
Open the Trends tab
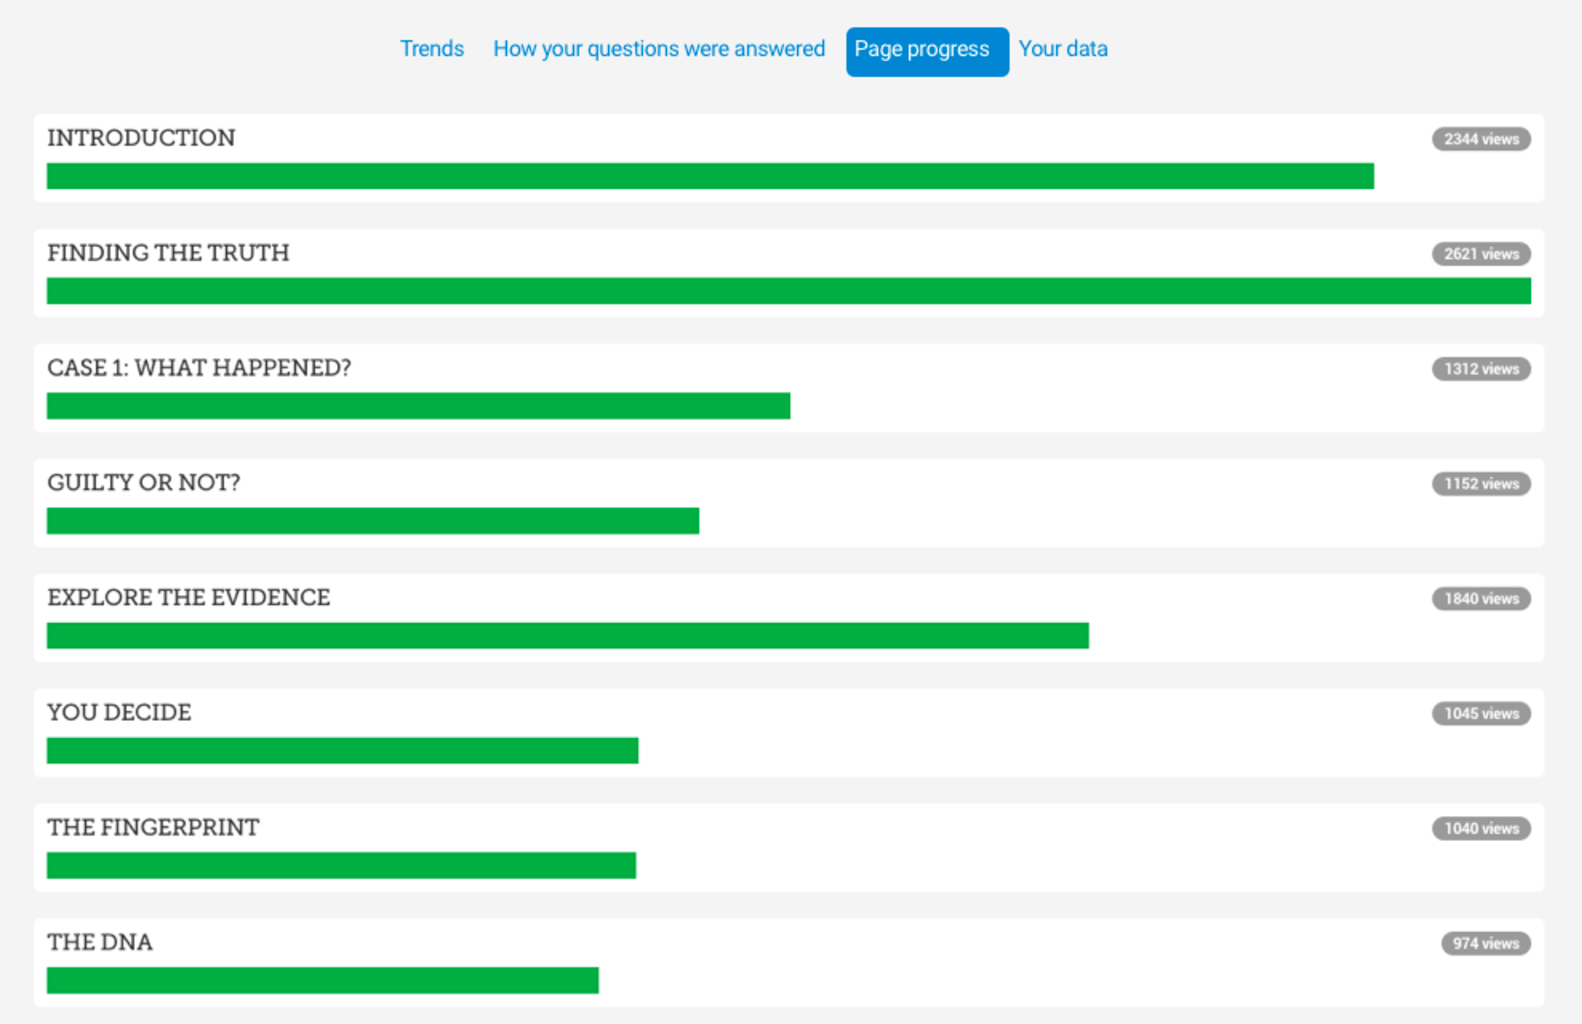pos(432,49)
